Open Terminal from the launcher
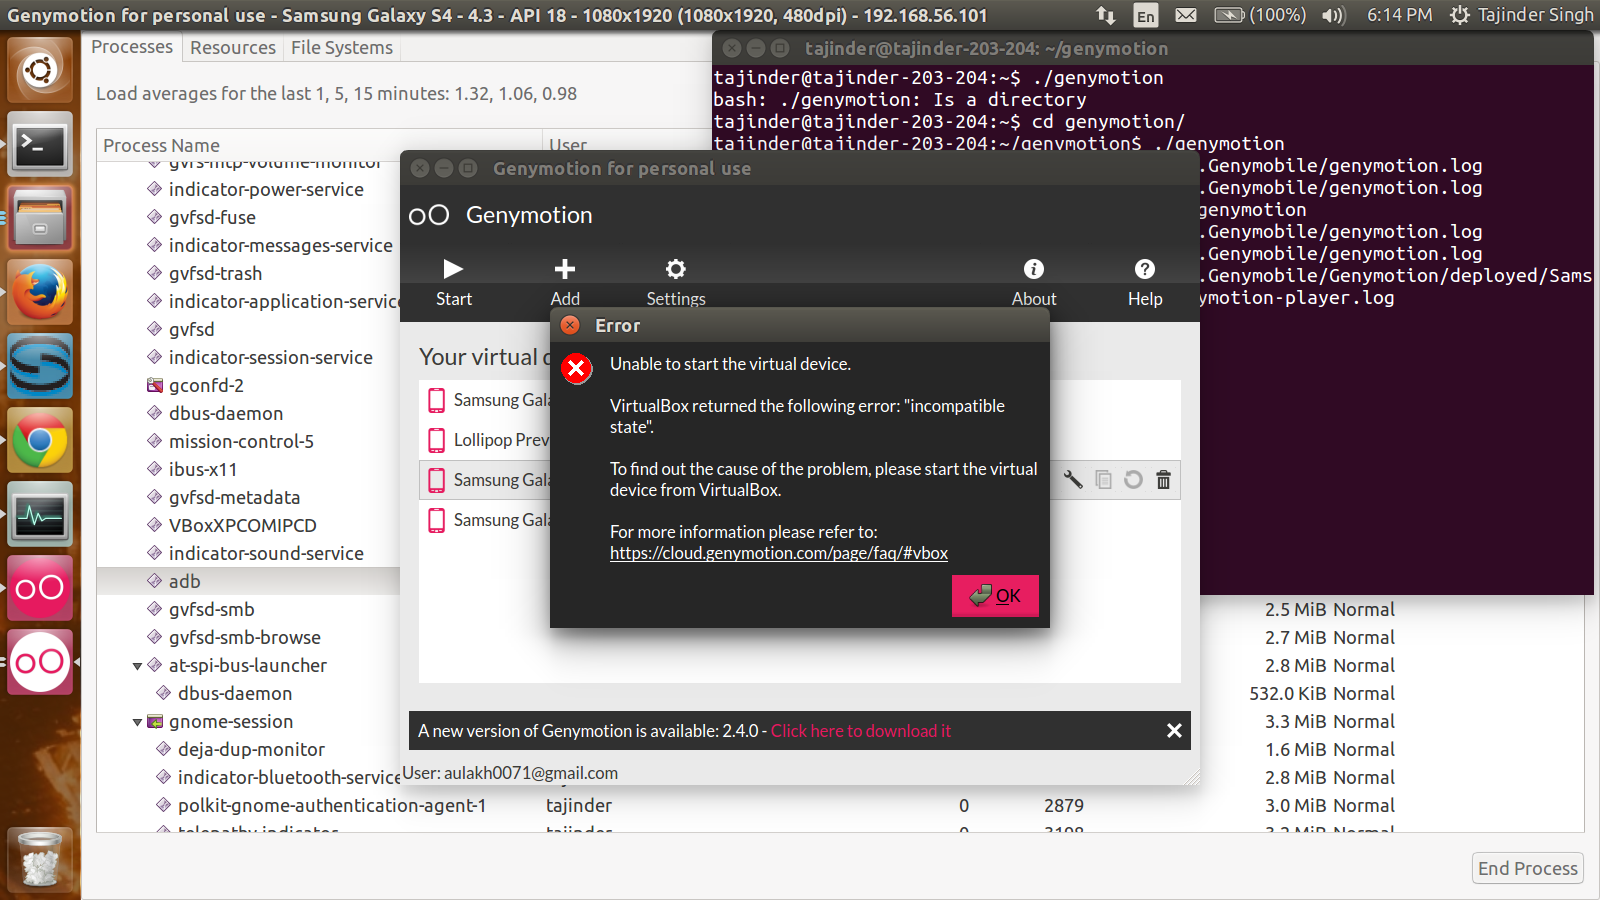Viewport: 1600px width, 900px height. point(40,145)
